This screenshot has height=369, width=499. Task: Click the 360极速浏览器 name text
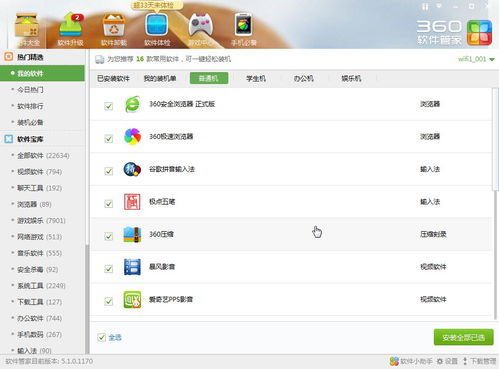pyautogui.click(x=171, y=137)
